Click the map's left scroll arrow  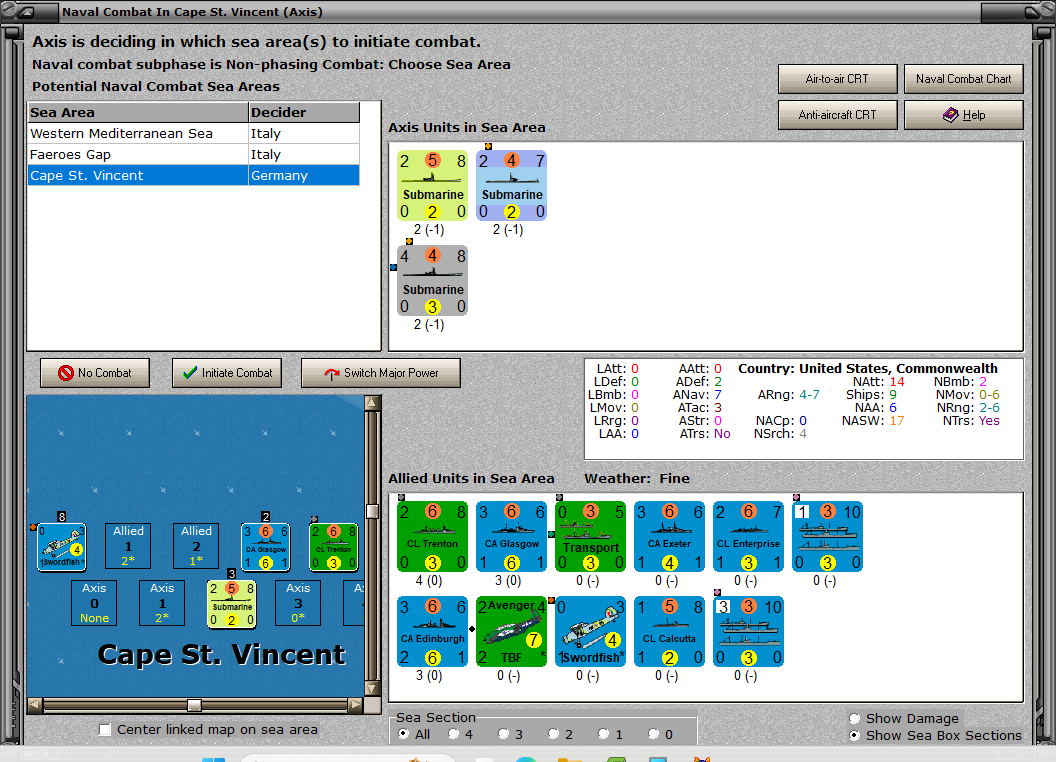coord(35,705)
